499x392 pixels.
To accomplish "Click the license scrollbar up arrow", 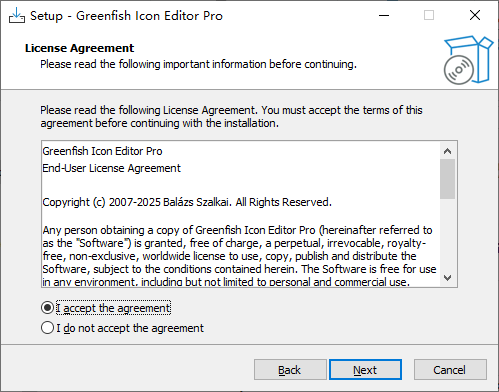I will pyautogui.click(x=447, y=151).
